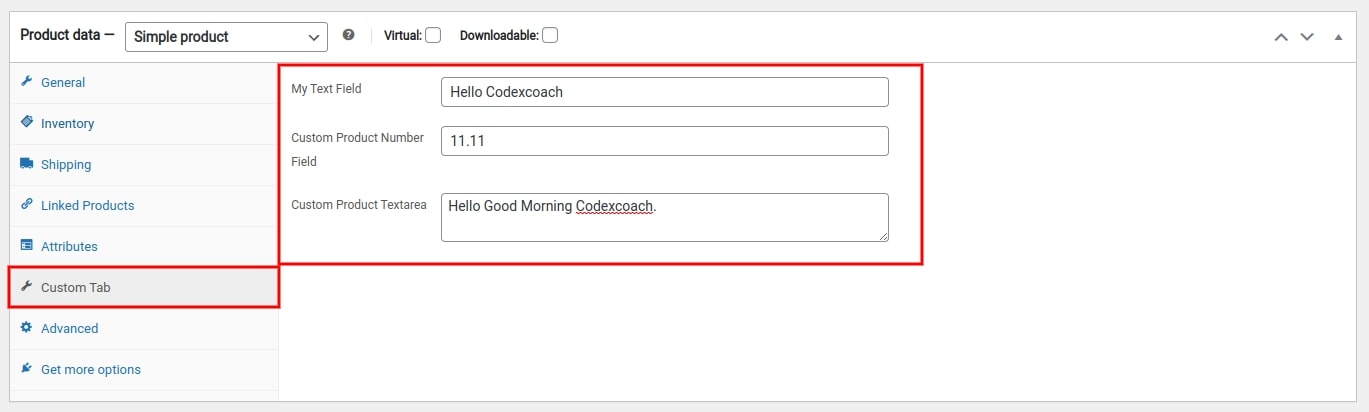This screenshot has width=1369, height=412.
Task: Click the Inventory tag icon
Action: (x=27, y=122)
